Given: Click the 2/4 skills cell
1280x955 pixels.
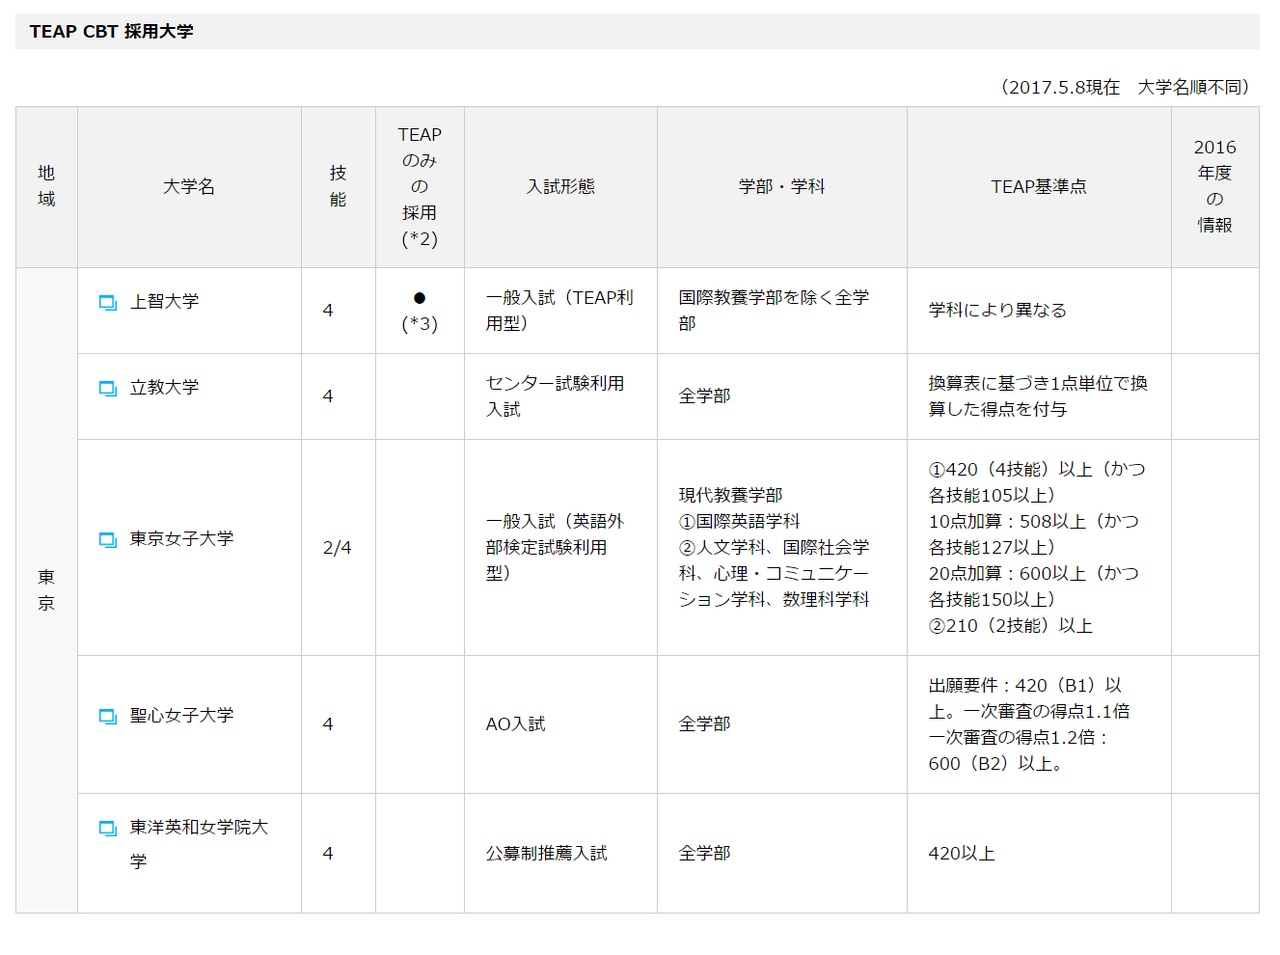Looking at the screenshot, I should 338,548.
